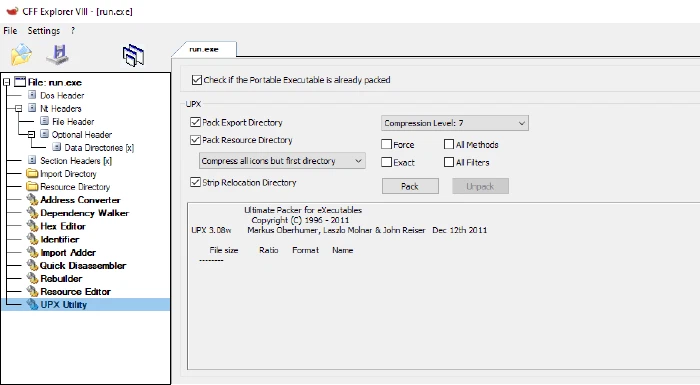Click the Data Directories node icon
The width and height of the screenshot is (700, 385).
click(57, 147)
